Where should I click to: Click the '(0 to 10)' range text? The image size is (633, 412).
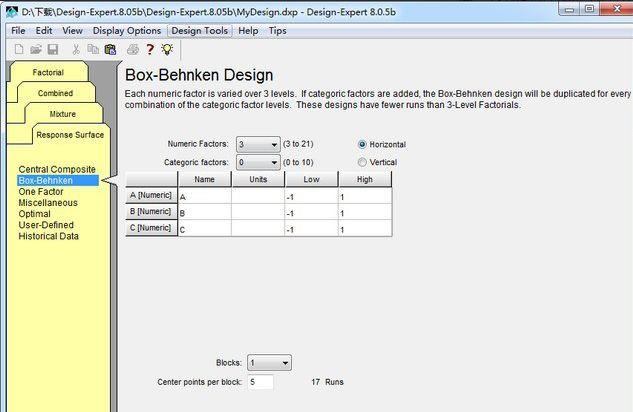pyautogui.click(x=298, y=162)
